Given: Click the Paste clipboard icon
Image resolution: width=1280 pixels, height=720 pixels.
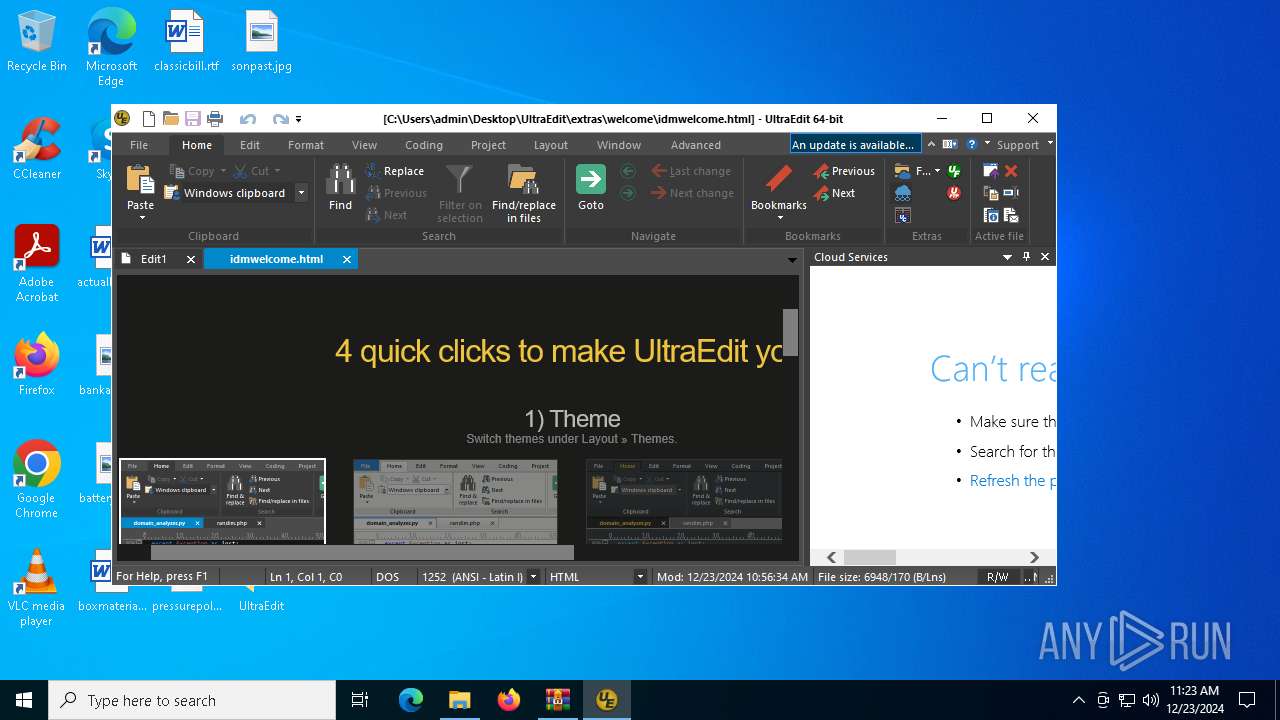Looking at the screenshot, I should pos(140,179).
